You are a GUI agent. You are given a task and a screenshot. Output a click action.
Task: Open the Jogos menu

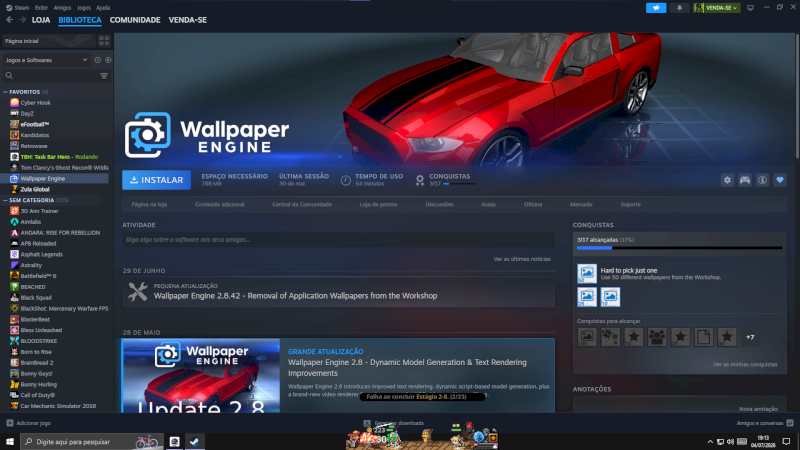pos(84,8)
